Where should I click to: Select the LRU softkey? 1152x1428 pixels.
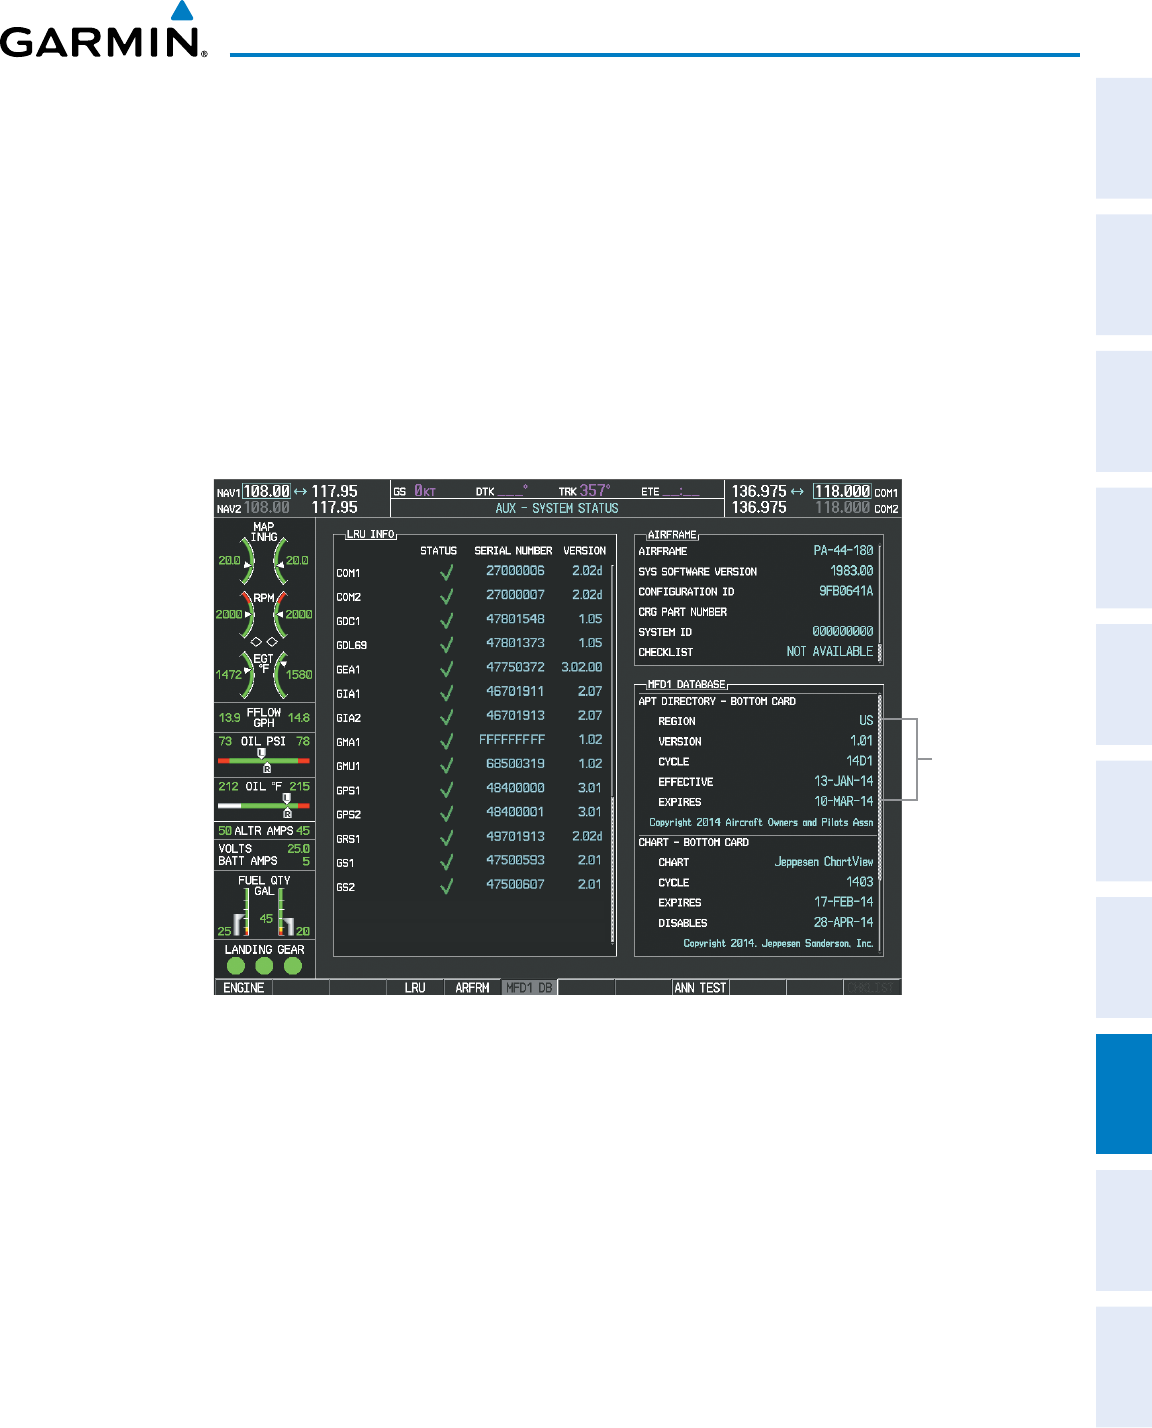click(415, 987)
